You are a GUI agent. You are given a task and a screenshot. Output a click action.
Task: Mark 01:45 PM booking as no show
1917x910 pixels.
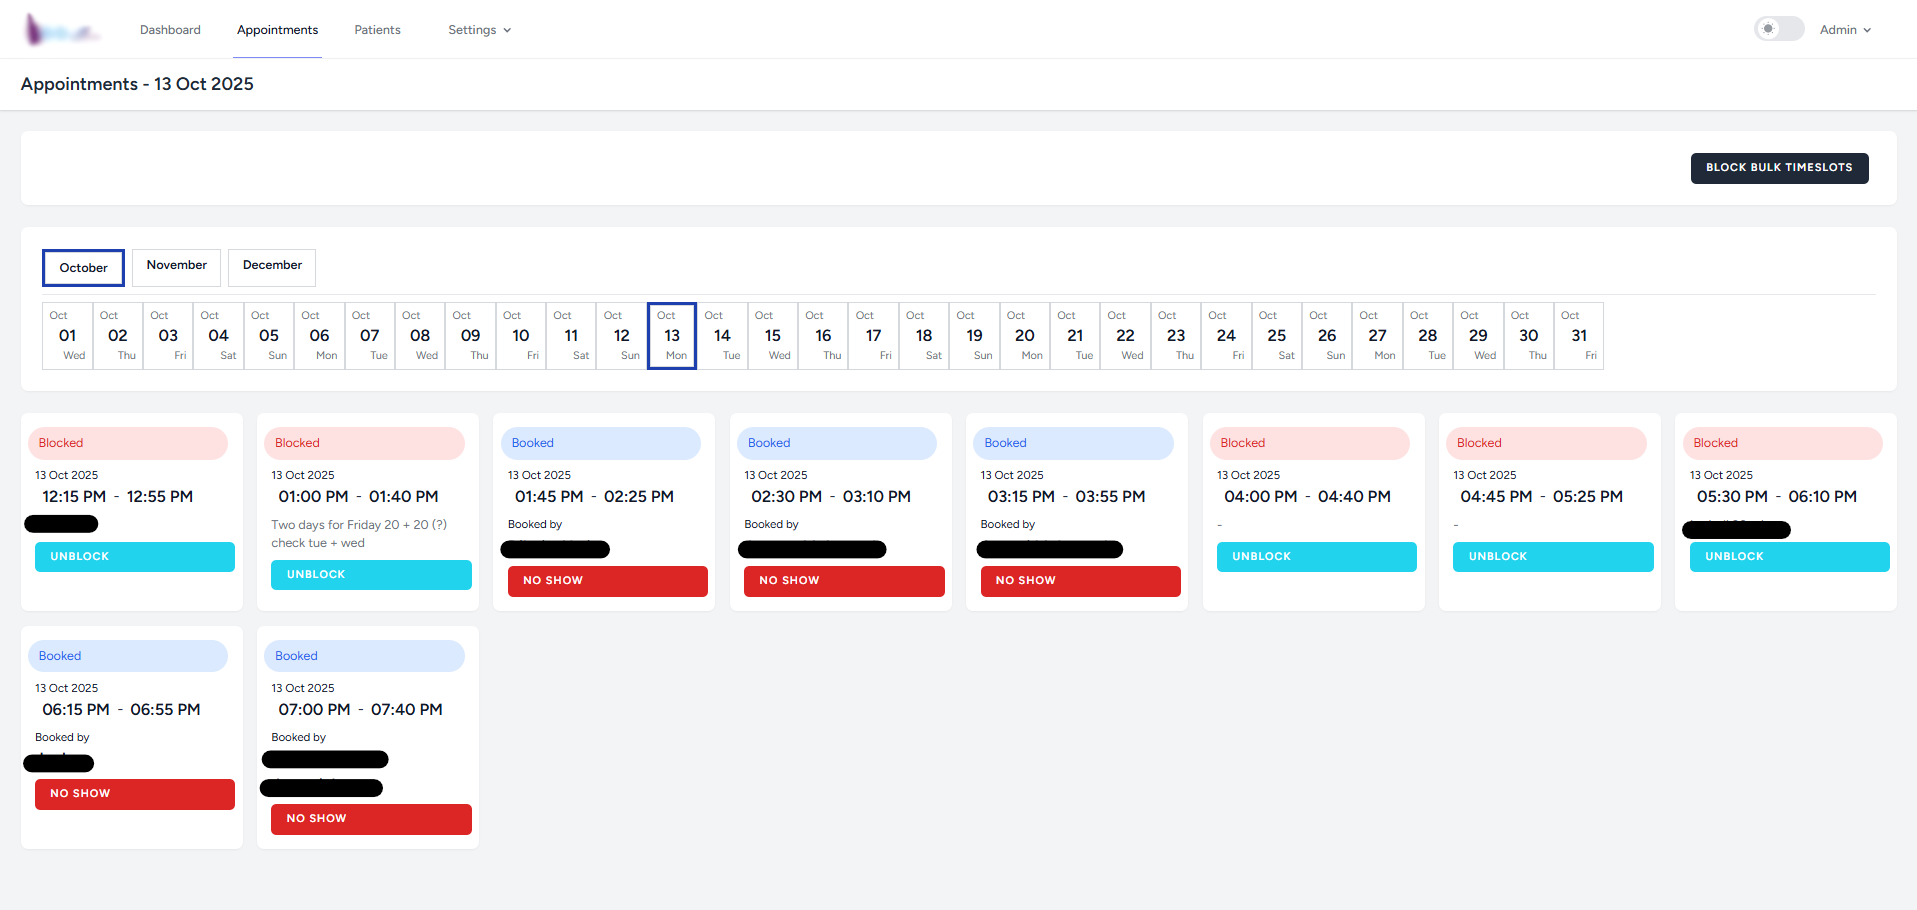(608, 581)
